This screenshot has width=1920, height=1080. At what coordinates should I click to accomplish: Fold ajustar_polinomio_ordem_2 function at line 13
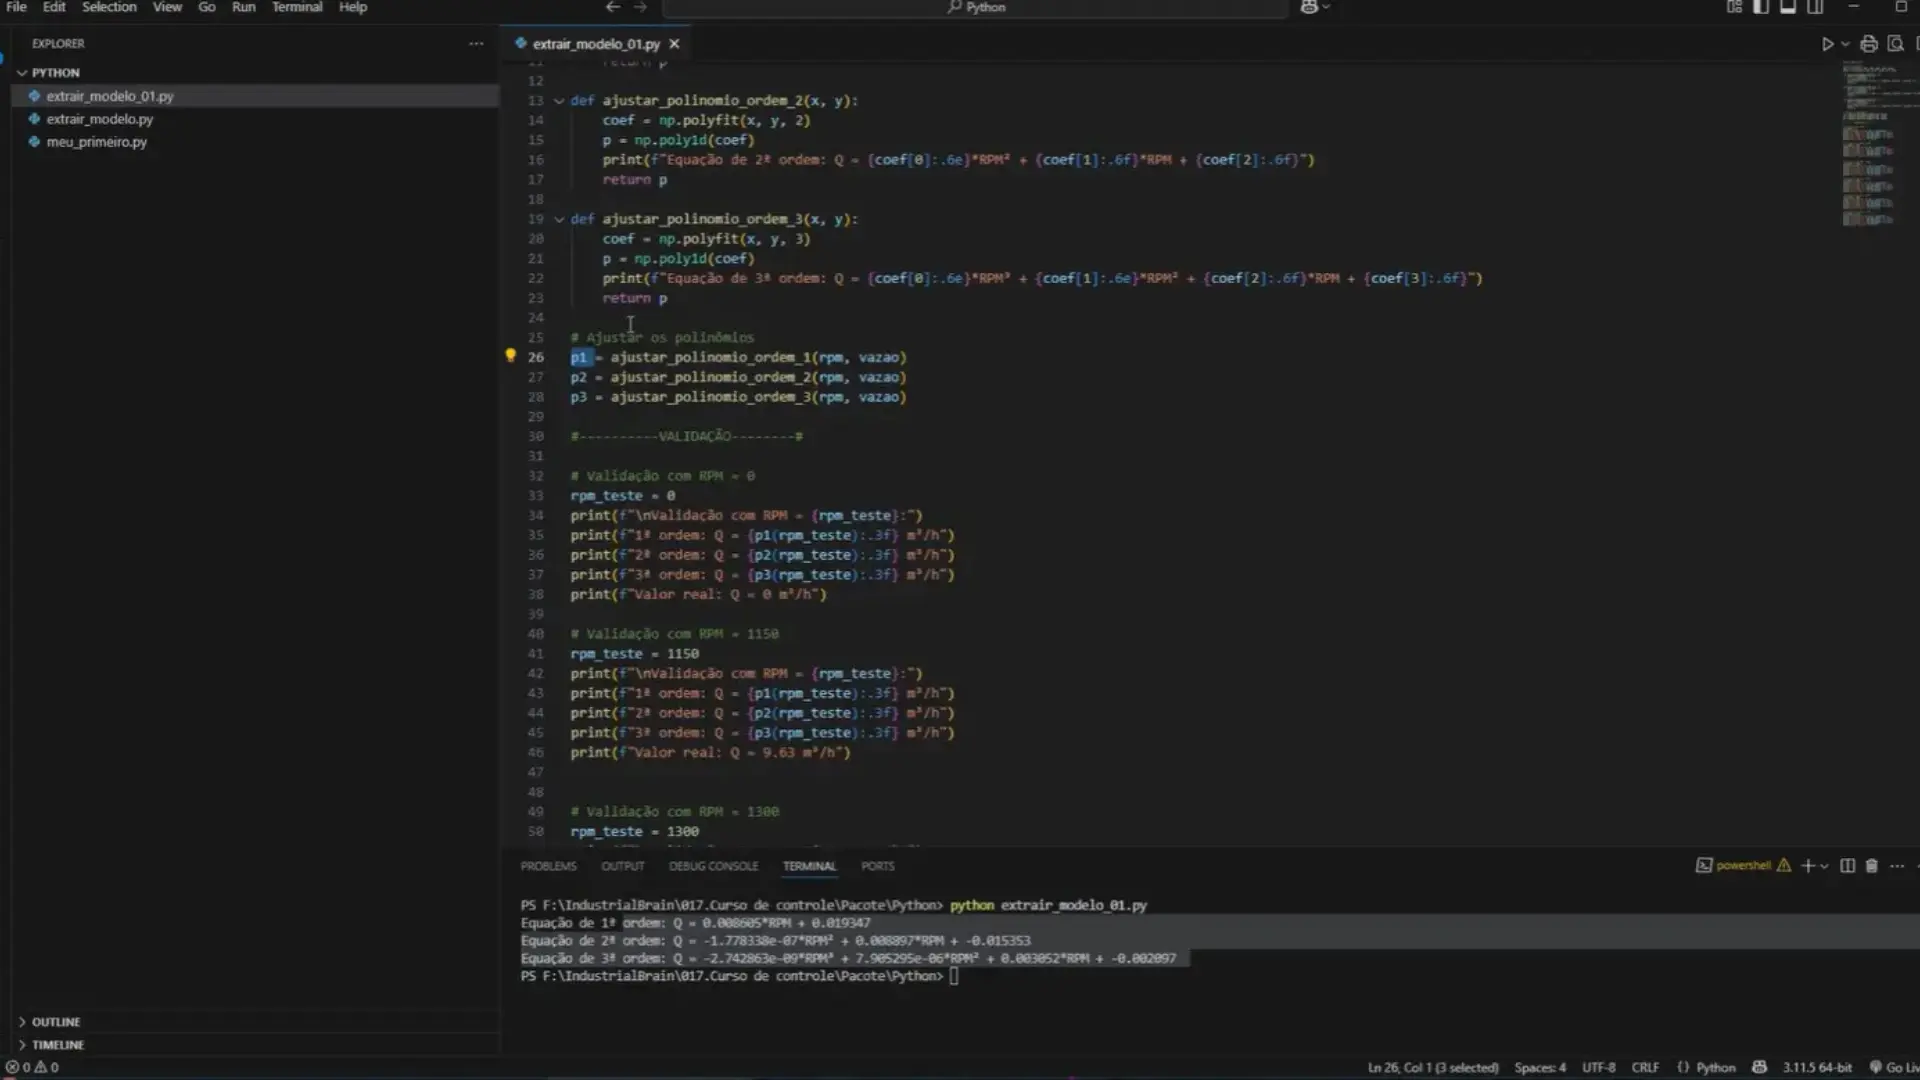(x=559, y=101)
